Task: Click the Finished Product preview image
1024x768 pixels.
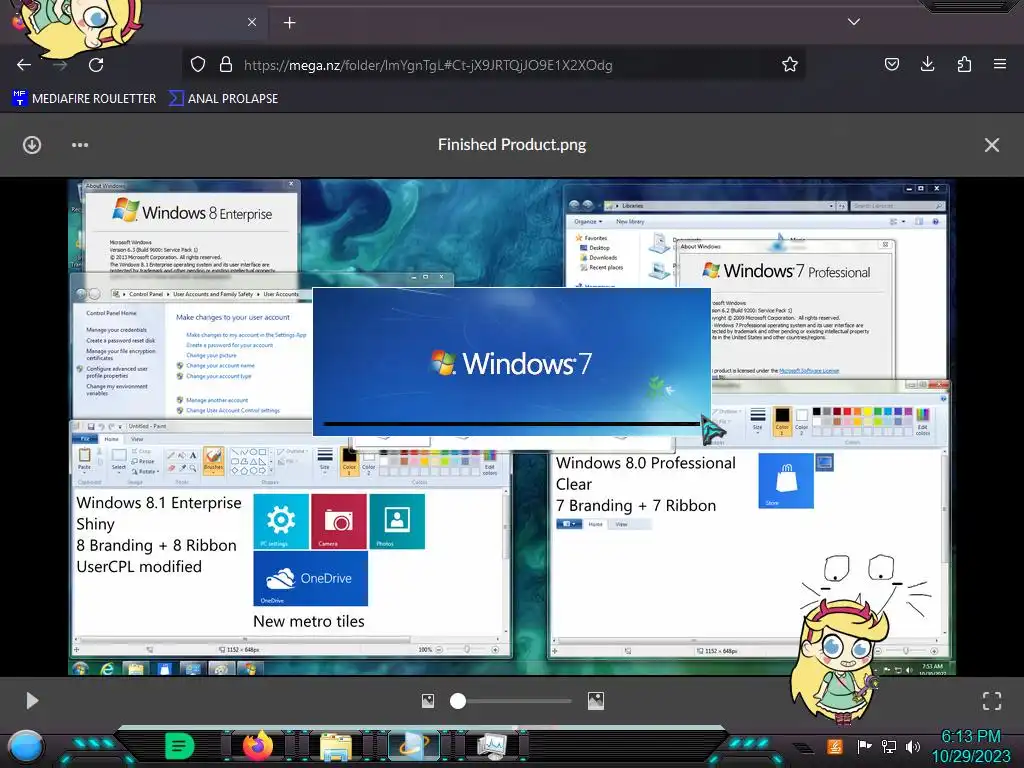Action: [511, 427]
